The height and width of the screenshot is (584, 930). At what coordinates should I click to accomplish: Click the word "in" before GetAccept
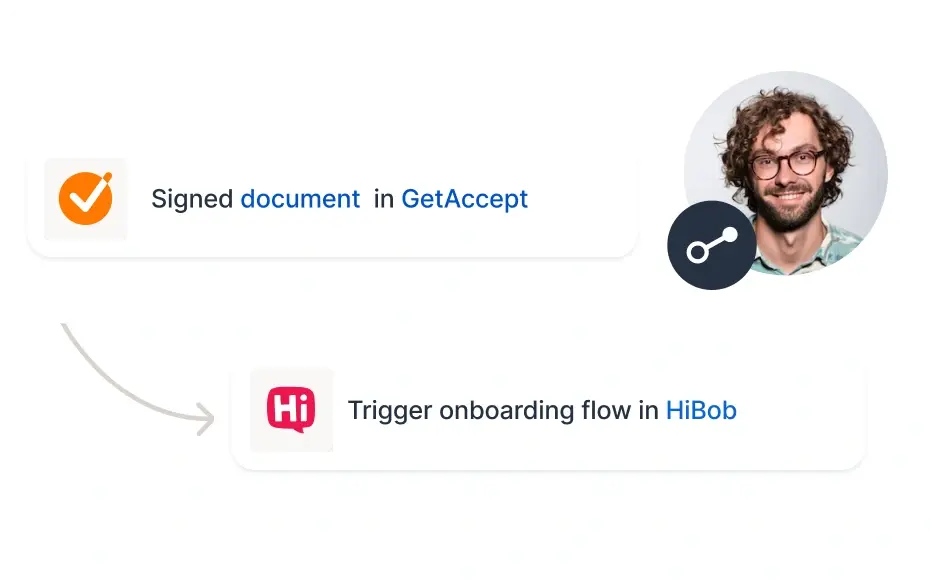tap(384, 199)
